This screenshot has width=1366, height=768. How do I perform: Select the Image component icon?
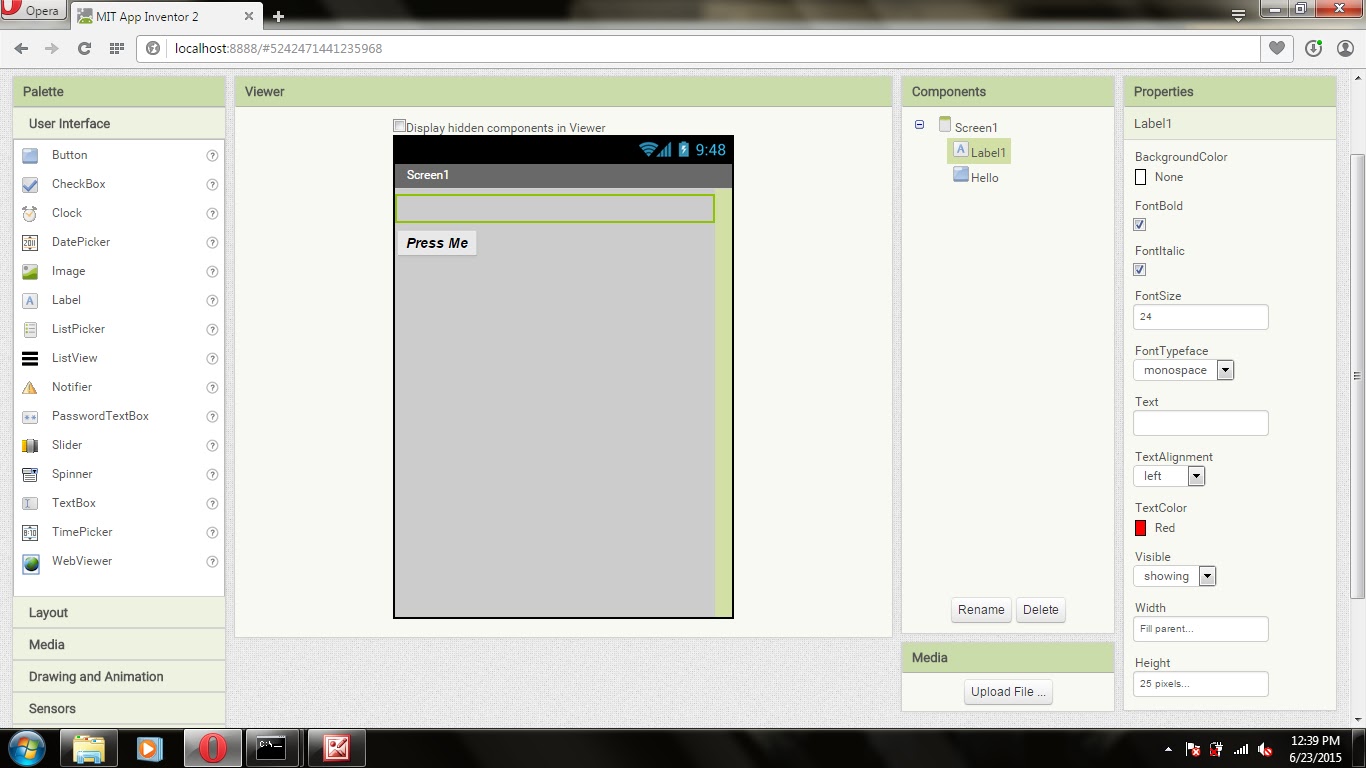(68, 271)
